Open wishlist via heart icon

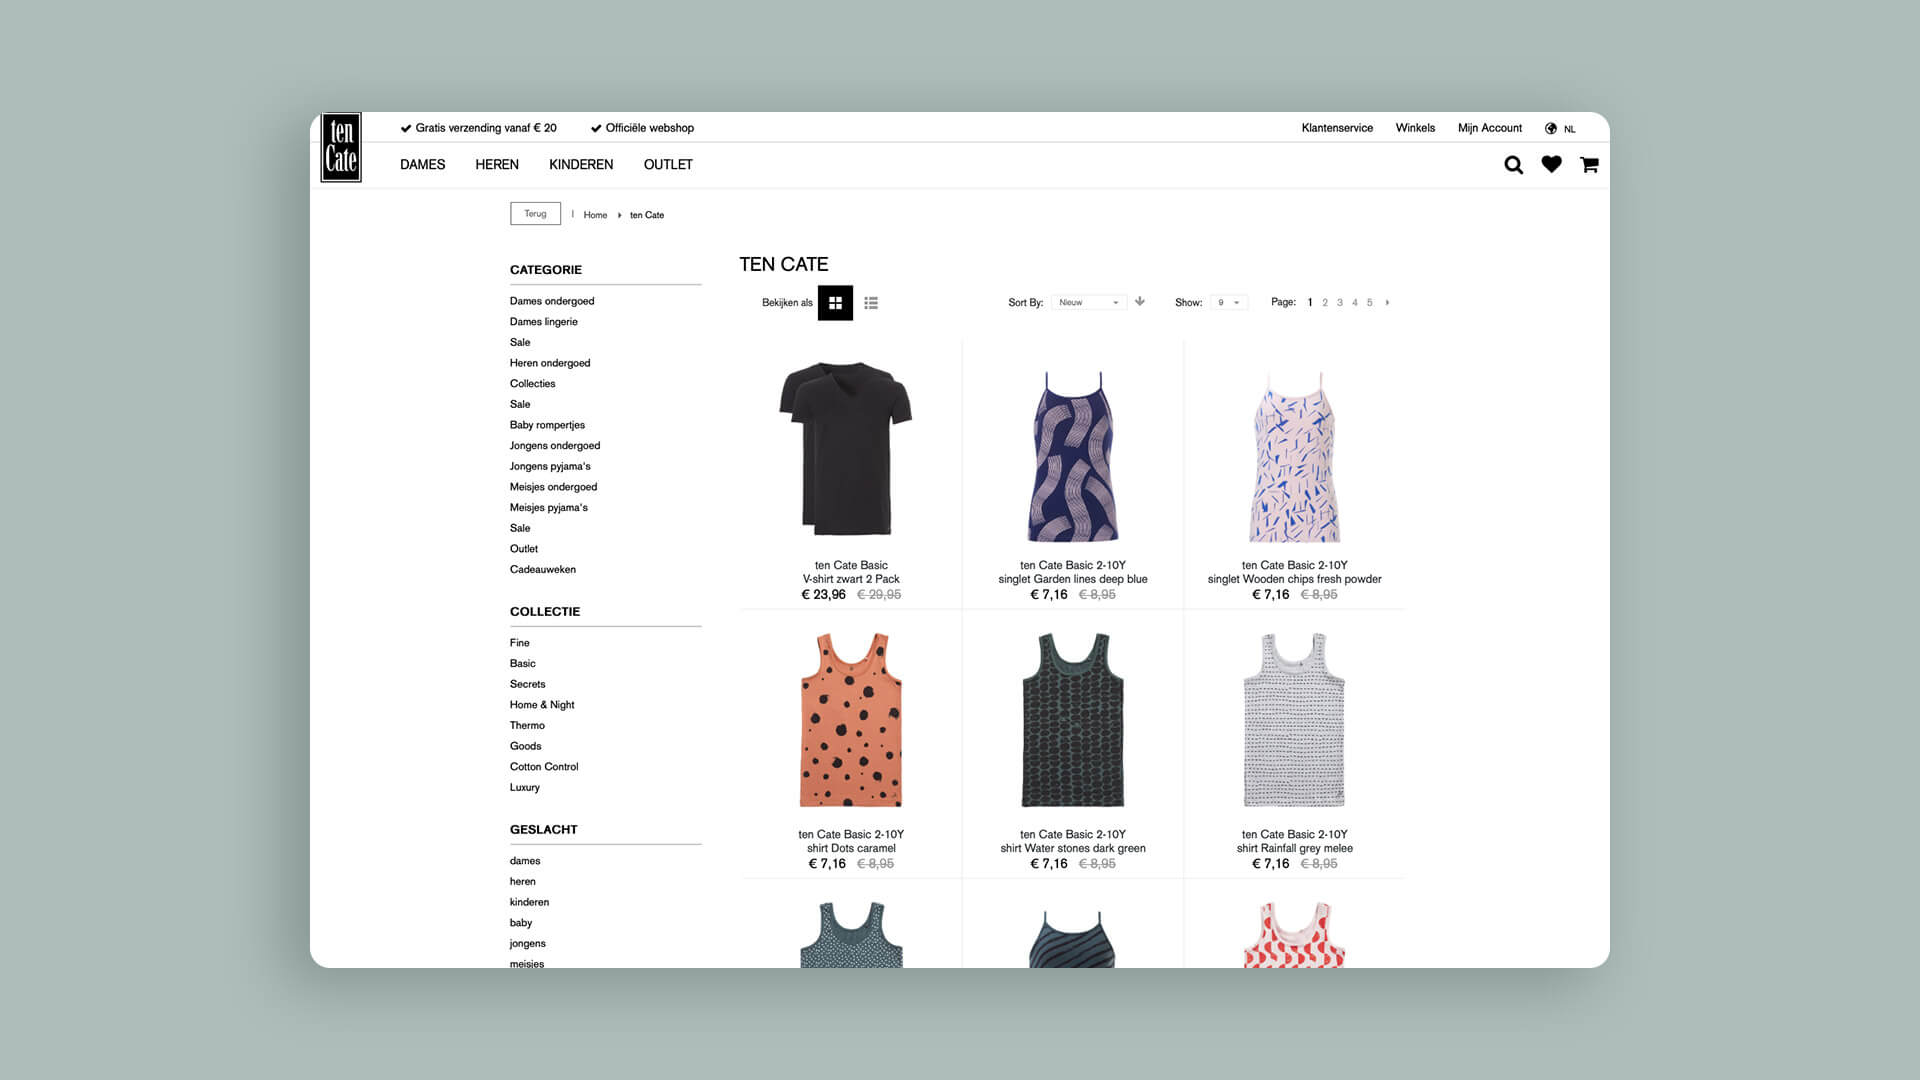(x=1551, y=165)
